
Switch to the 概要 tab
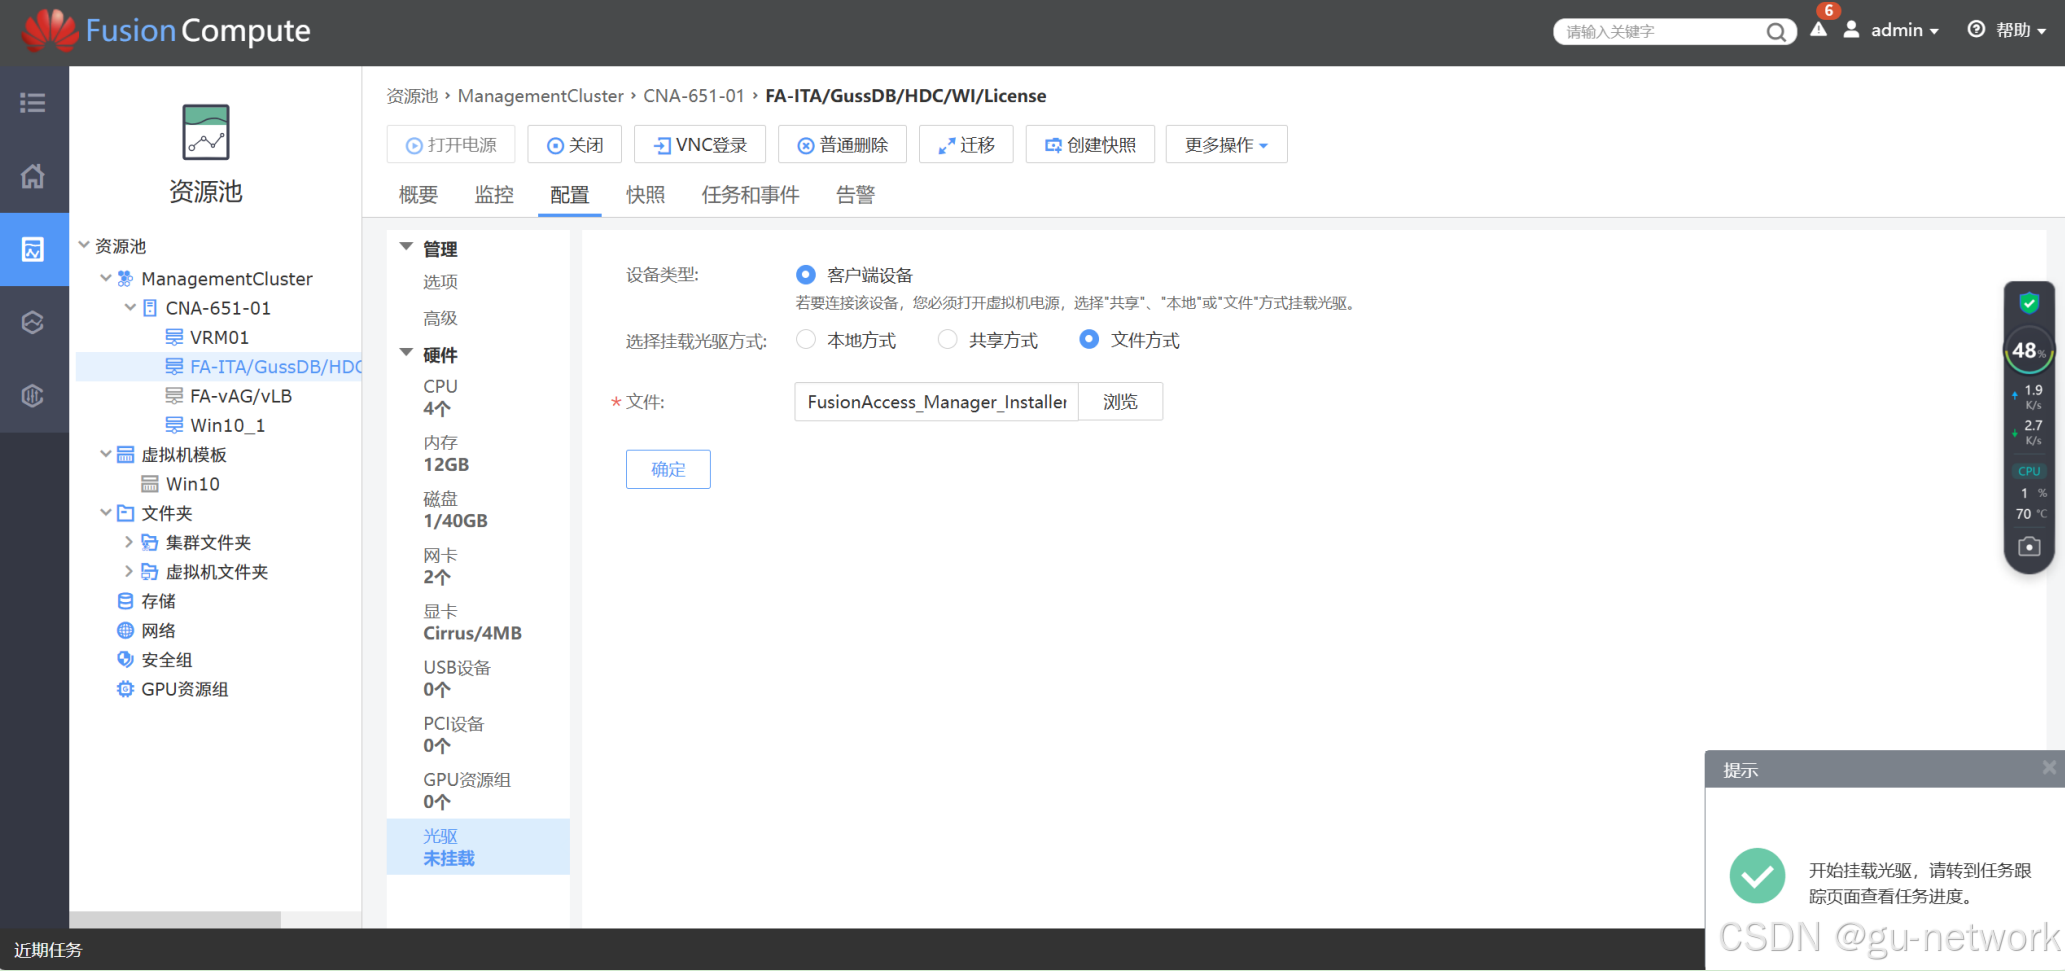tap(418, 195)
